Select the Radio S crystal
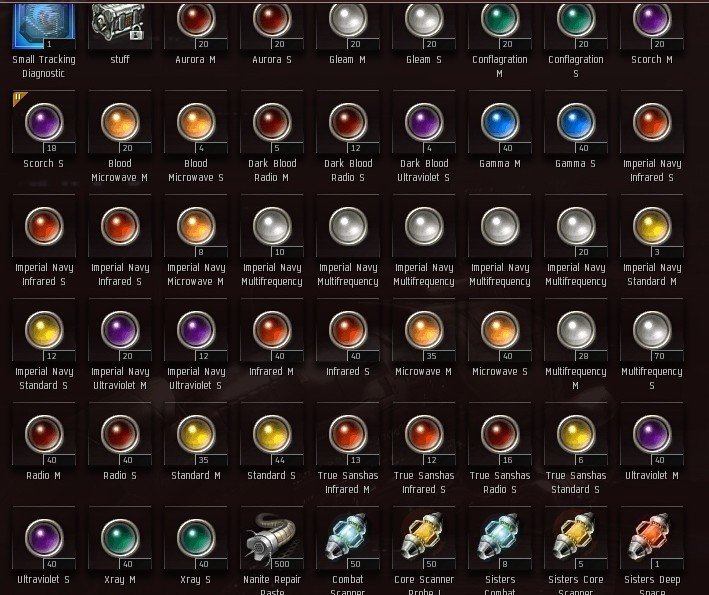This screenshot has width=709, height=595. tap(120, 434)
